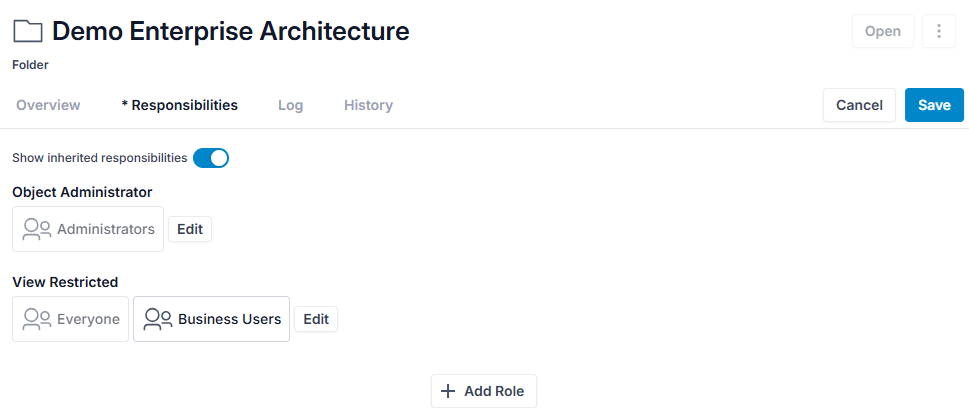The width and height of the screenshot is (969, 418).
Task: Click the Business Users group icon
Action: (158, 319)
